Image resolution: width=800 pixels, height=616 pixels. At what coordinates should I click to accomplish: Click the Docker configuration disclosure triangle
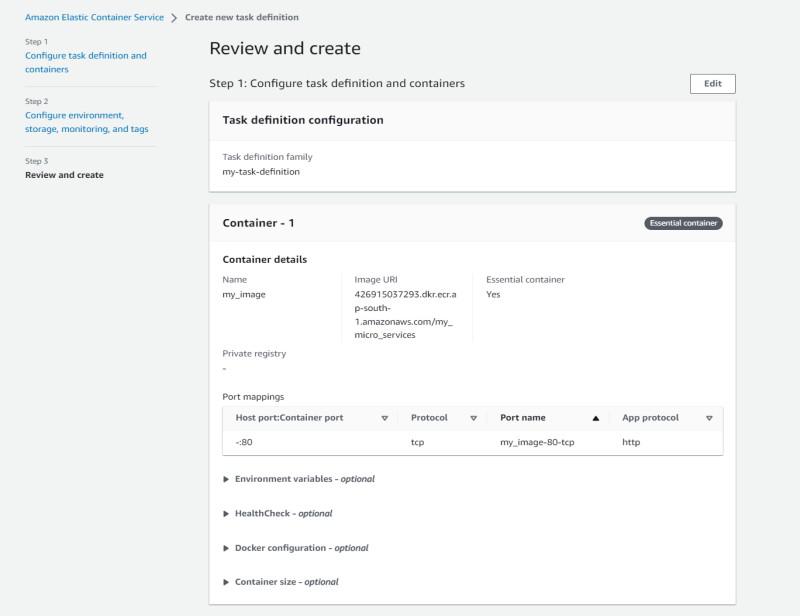(226, 548)
